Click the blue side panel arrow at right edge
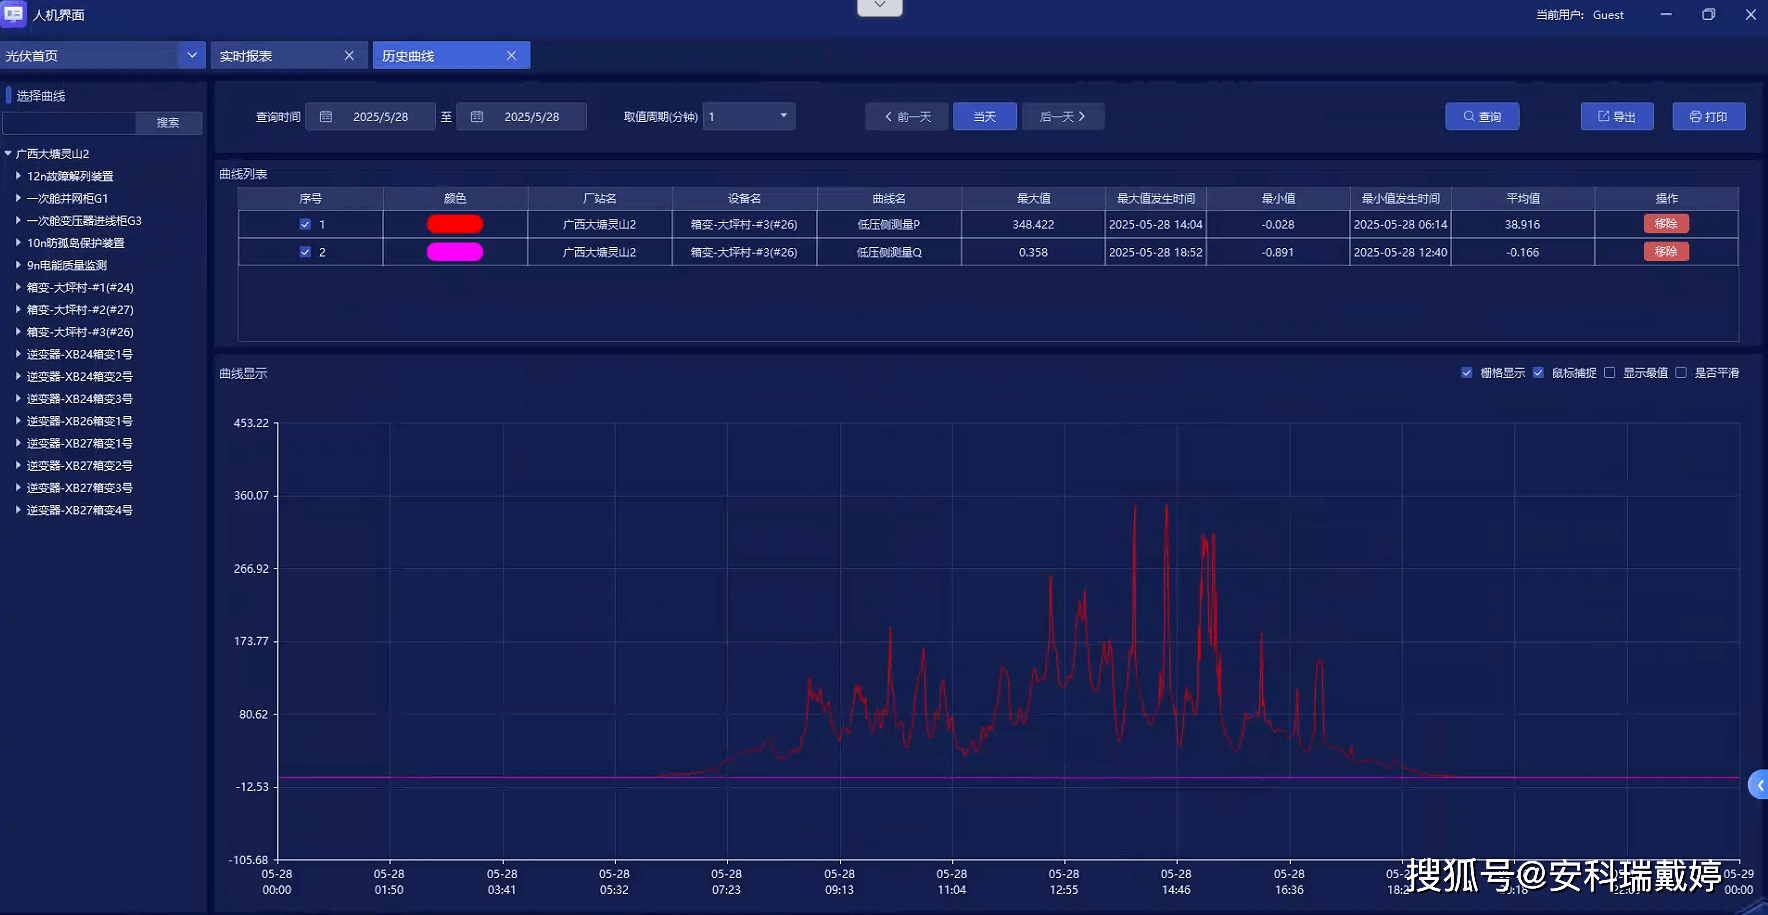Image resolution: width=1768 pixels, height=915 pixels. point(1758,785)
